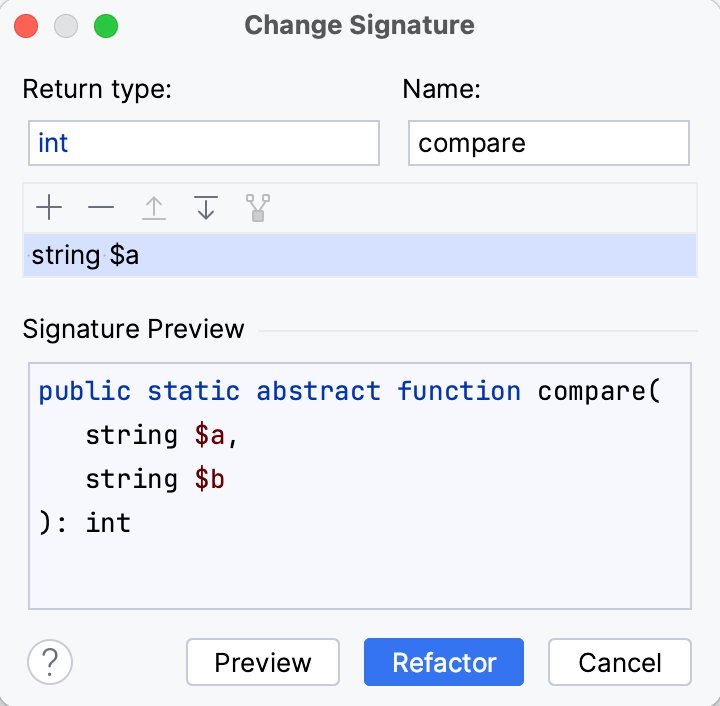Click the Refactor button
This screenshot has width=720, height=706.
pos(444,662)
